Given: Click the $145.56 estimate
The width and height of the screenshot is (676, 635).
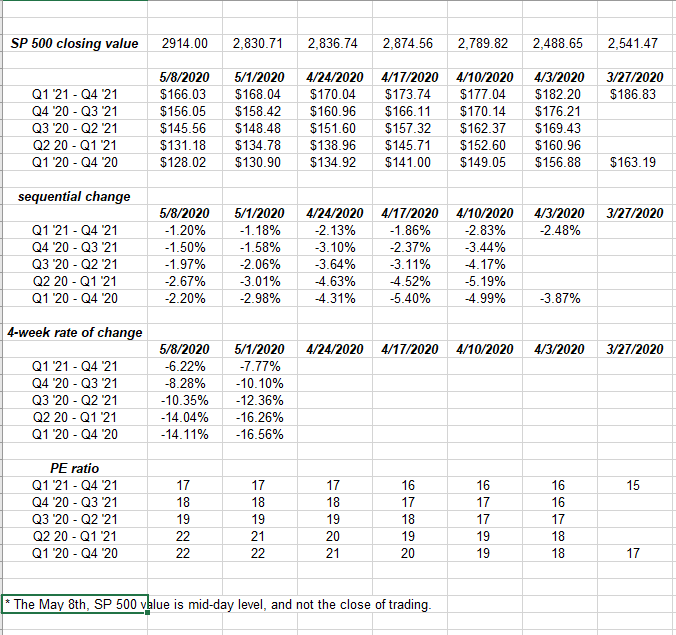Looking at the screenshot, I should pyautogui.click(x=183, y=128).
